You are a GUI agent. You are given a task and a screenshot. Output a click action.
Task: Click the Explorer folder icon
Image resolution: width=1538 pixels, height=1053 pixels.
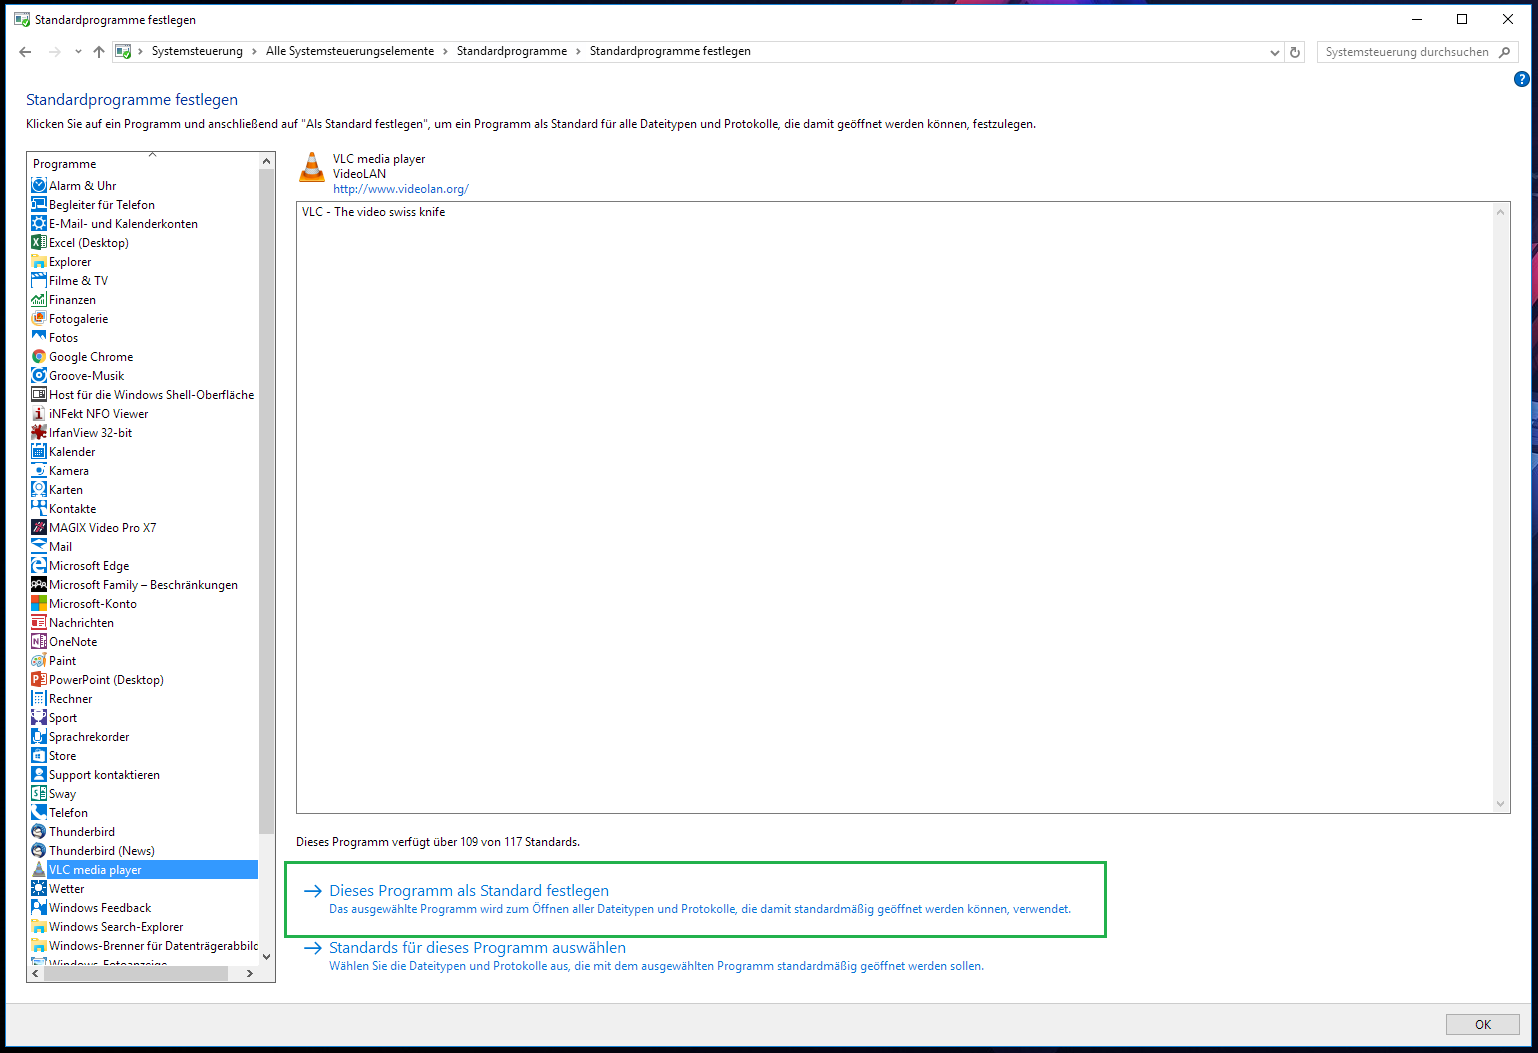39,261
